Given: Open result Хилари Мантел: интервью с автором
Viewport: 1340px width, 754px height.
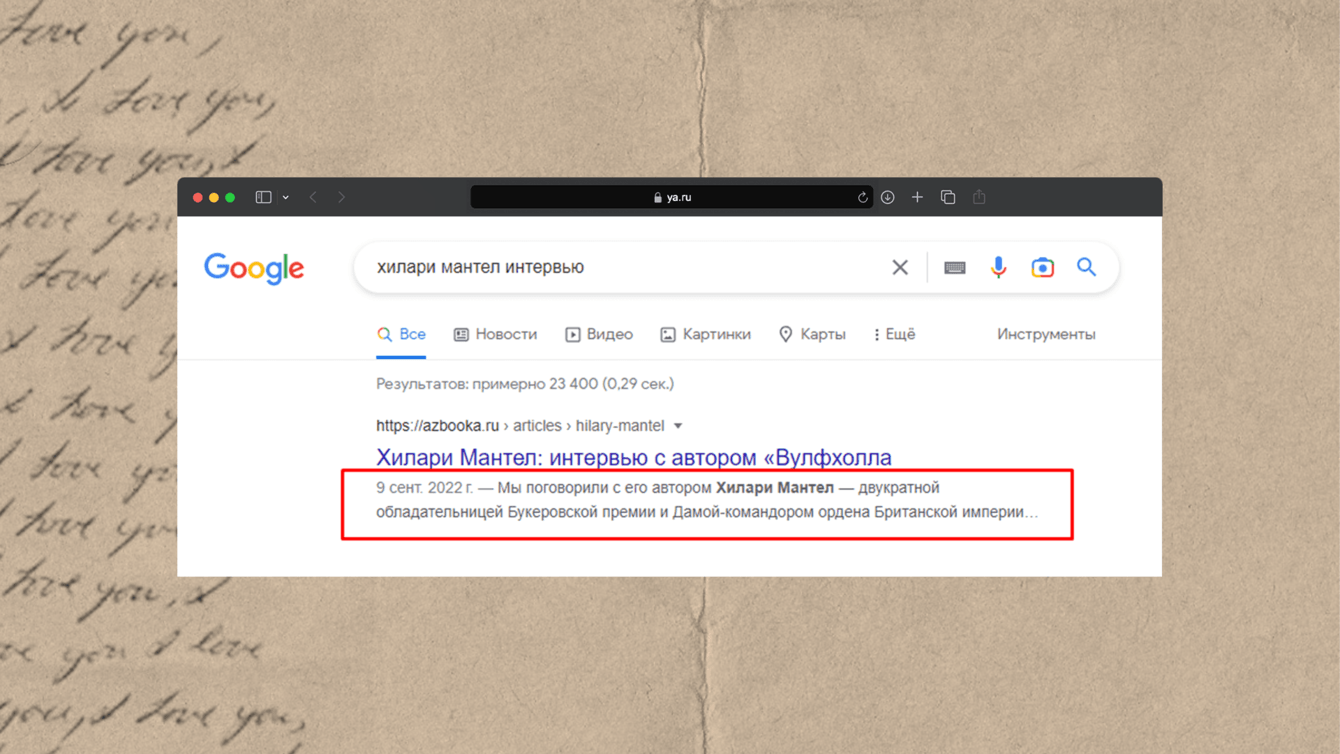Looking at the screenshot, I should (x=634, y=457).
